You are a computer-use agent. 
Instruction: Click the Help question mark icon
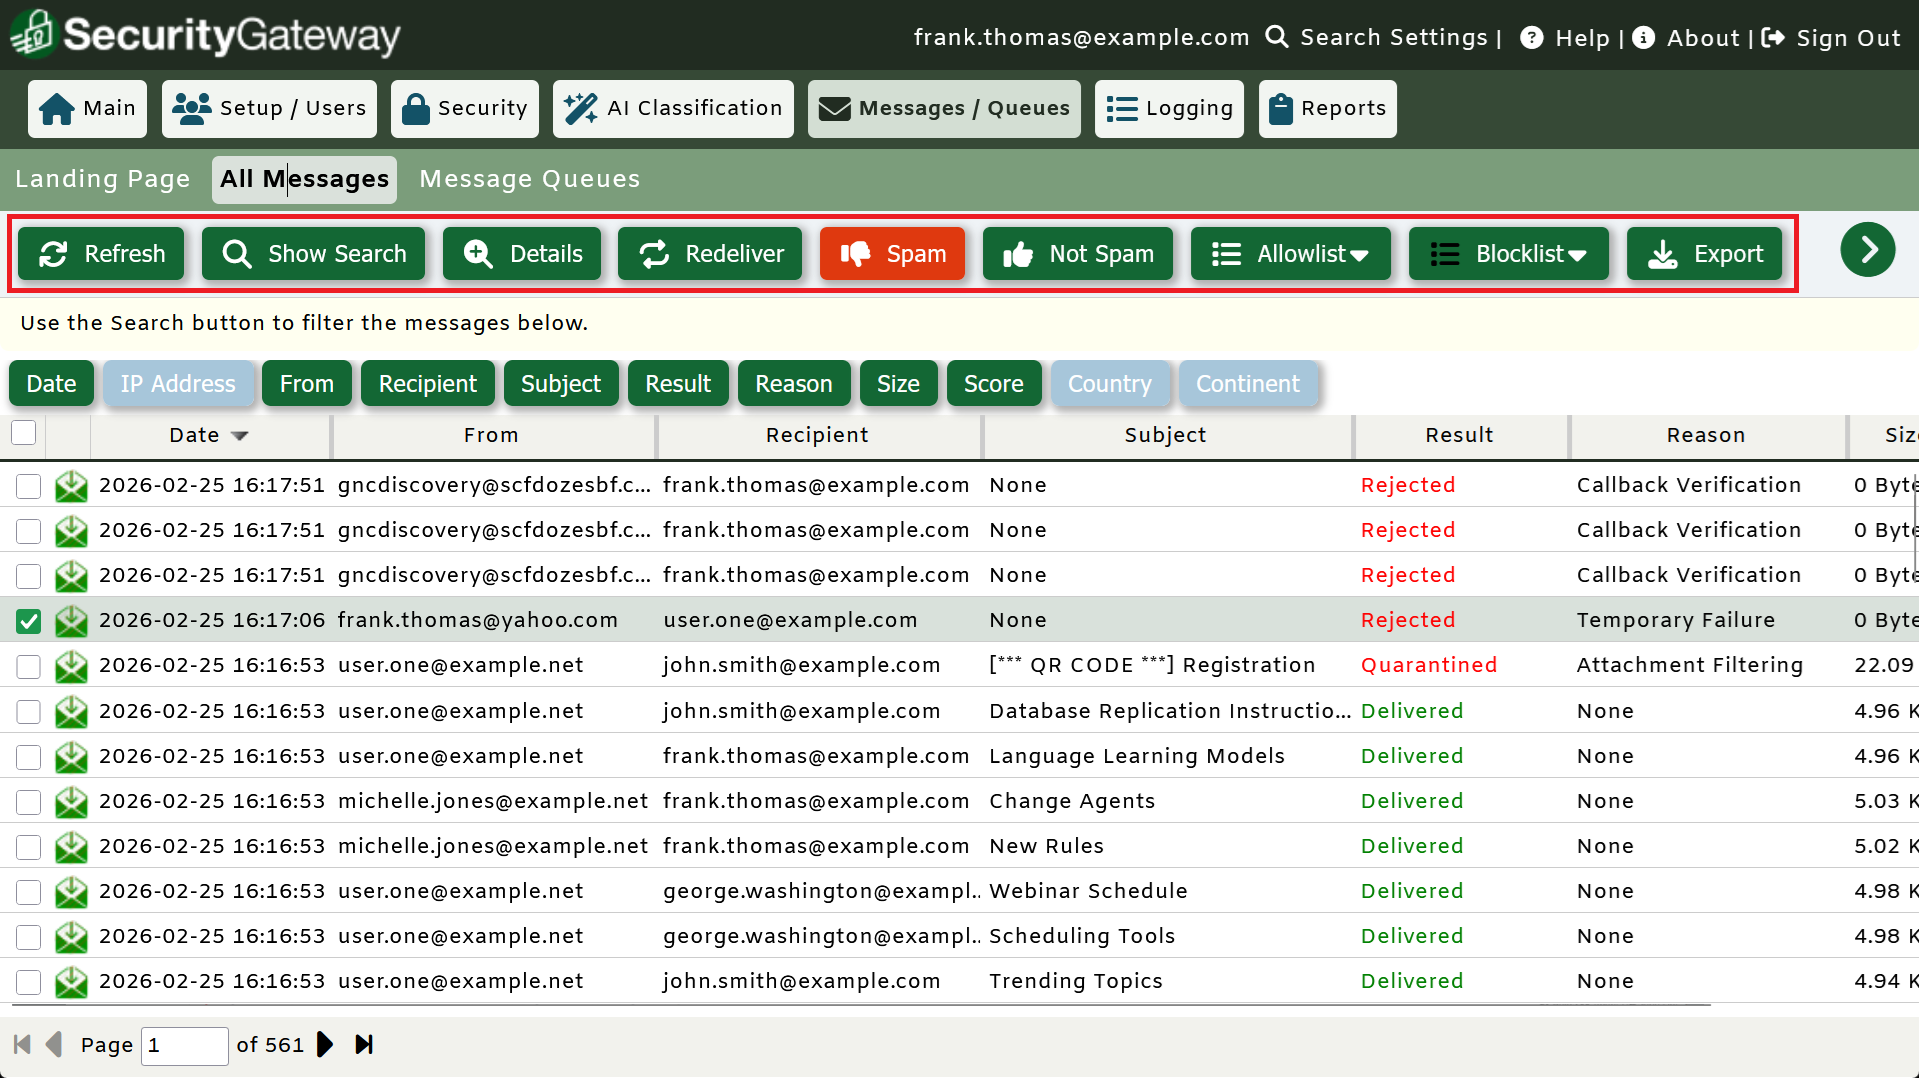pos(1531,38)
